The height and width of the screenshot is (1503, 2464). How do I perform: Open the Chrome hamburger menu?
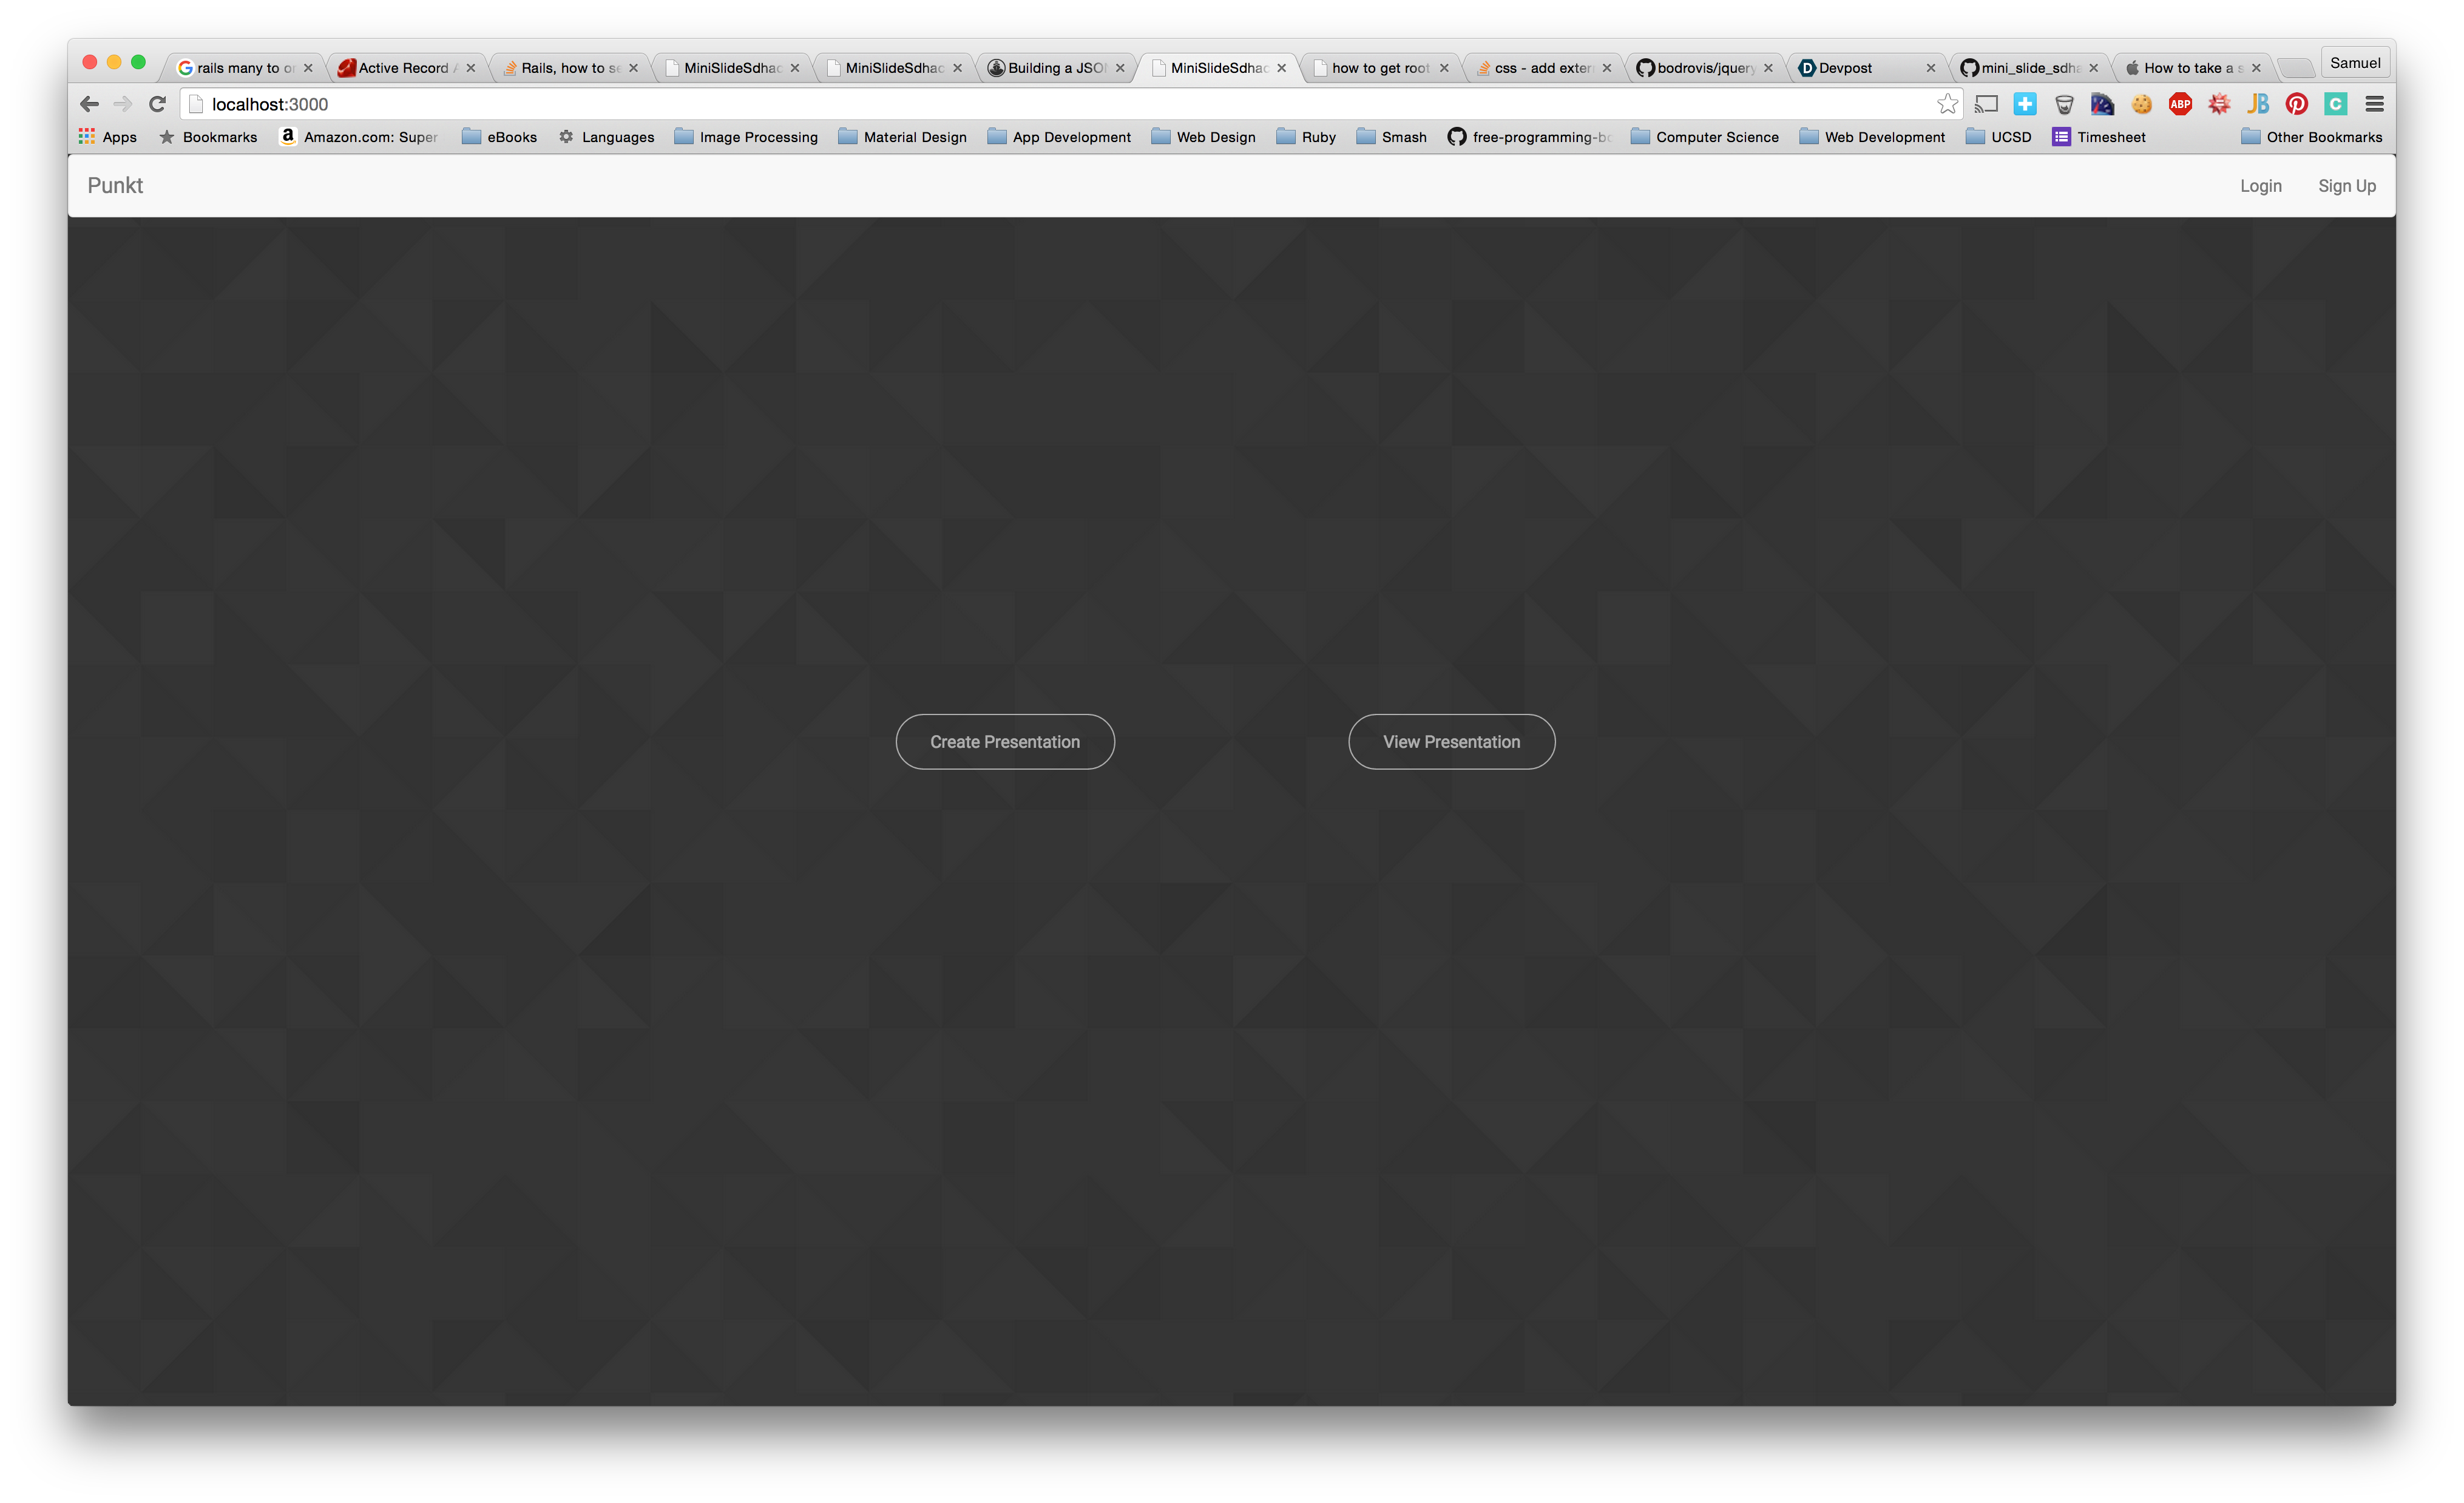(2374, 104)
